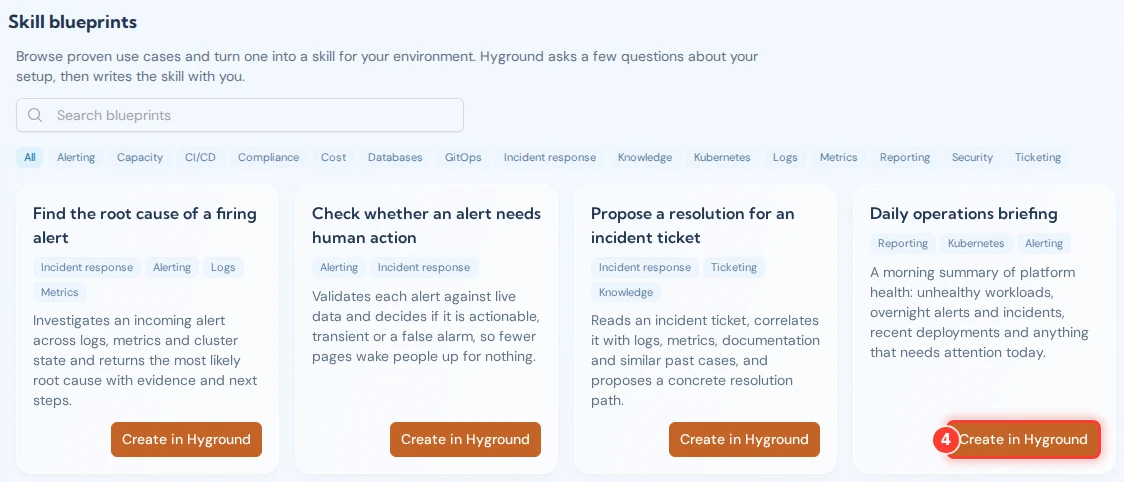This screenshot has width=1124, height=482.
Task: Create Daily operations briefing in Hyground
Action: (1023, 439)
